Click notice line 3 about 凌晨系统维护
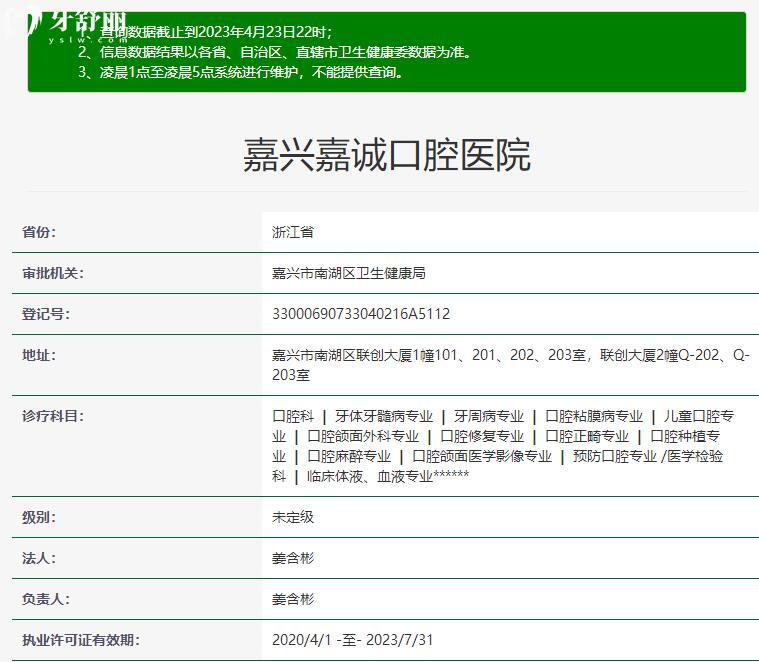 (x=241, y=73)
